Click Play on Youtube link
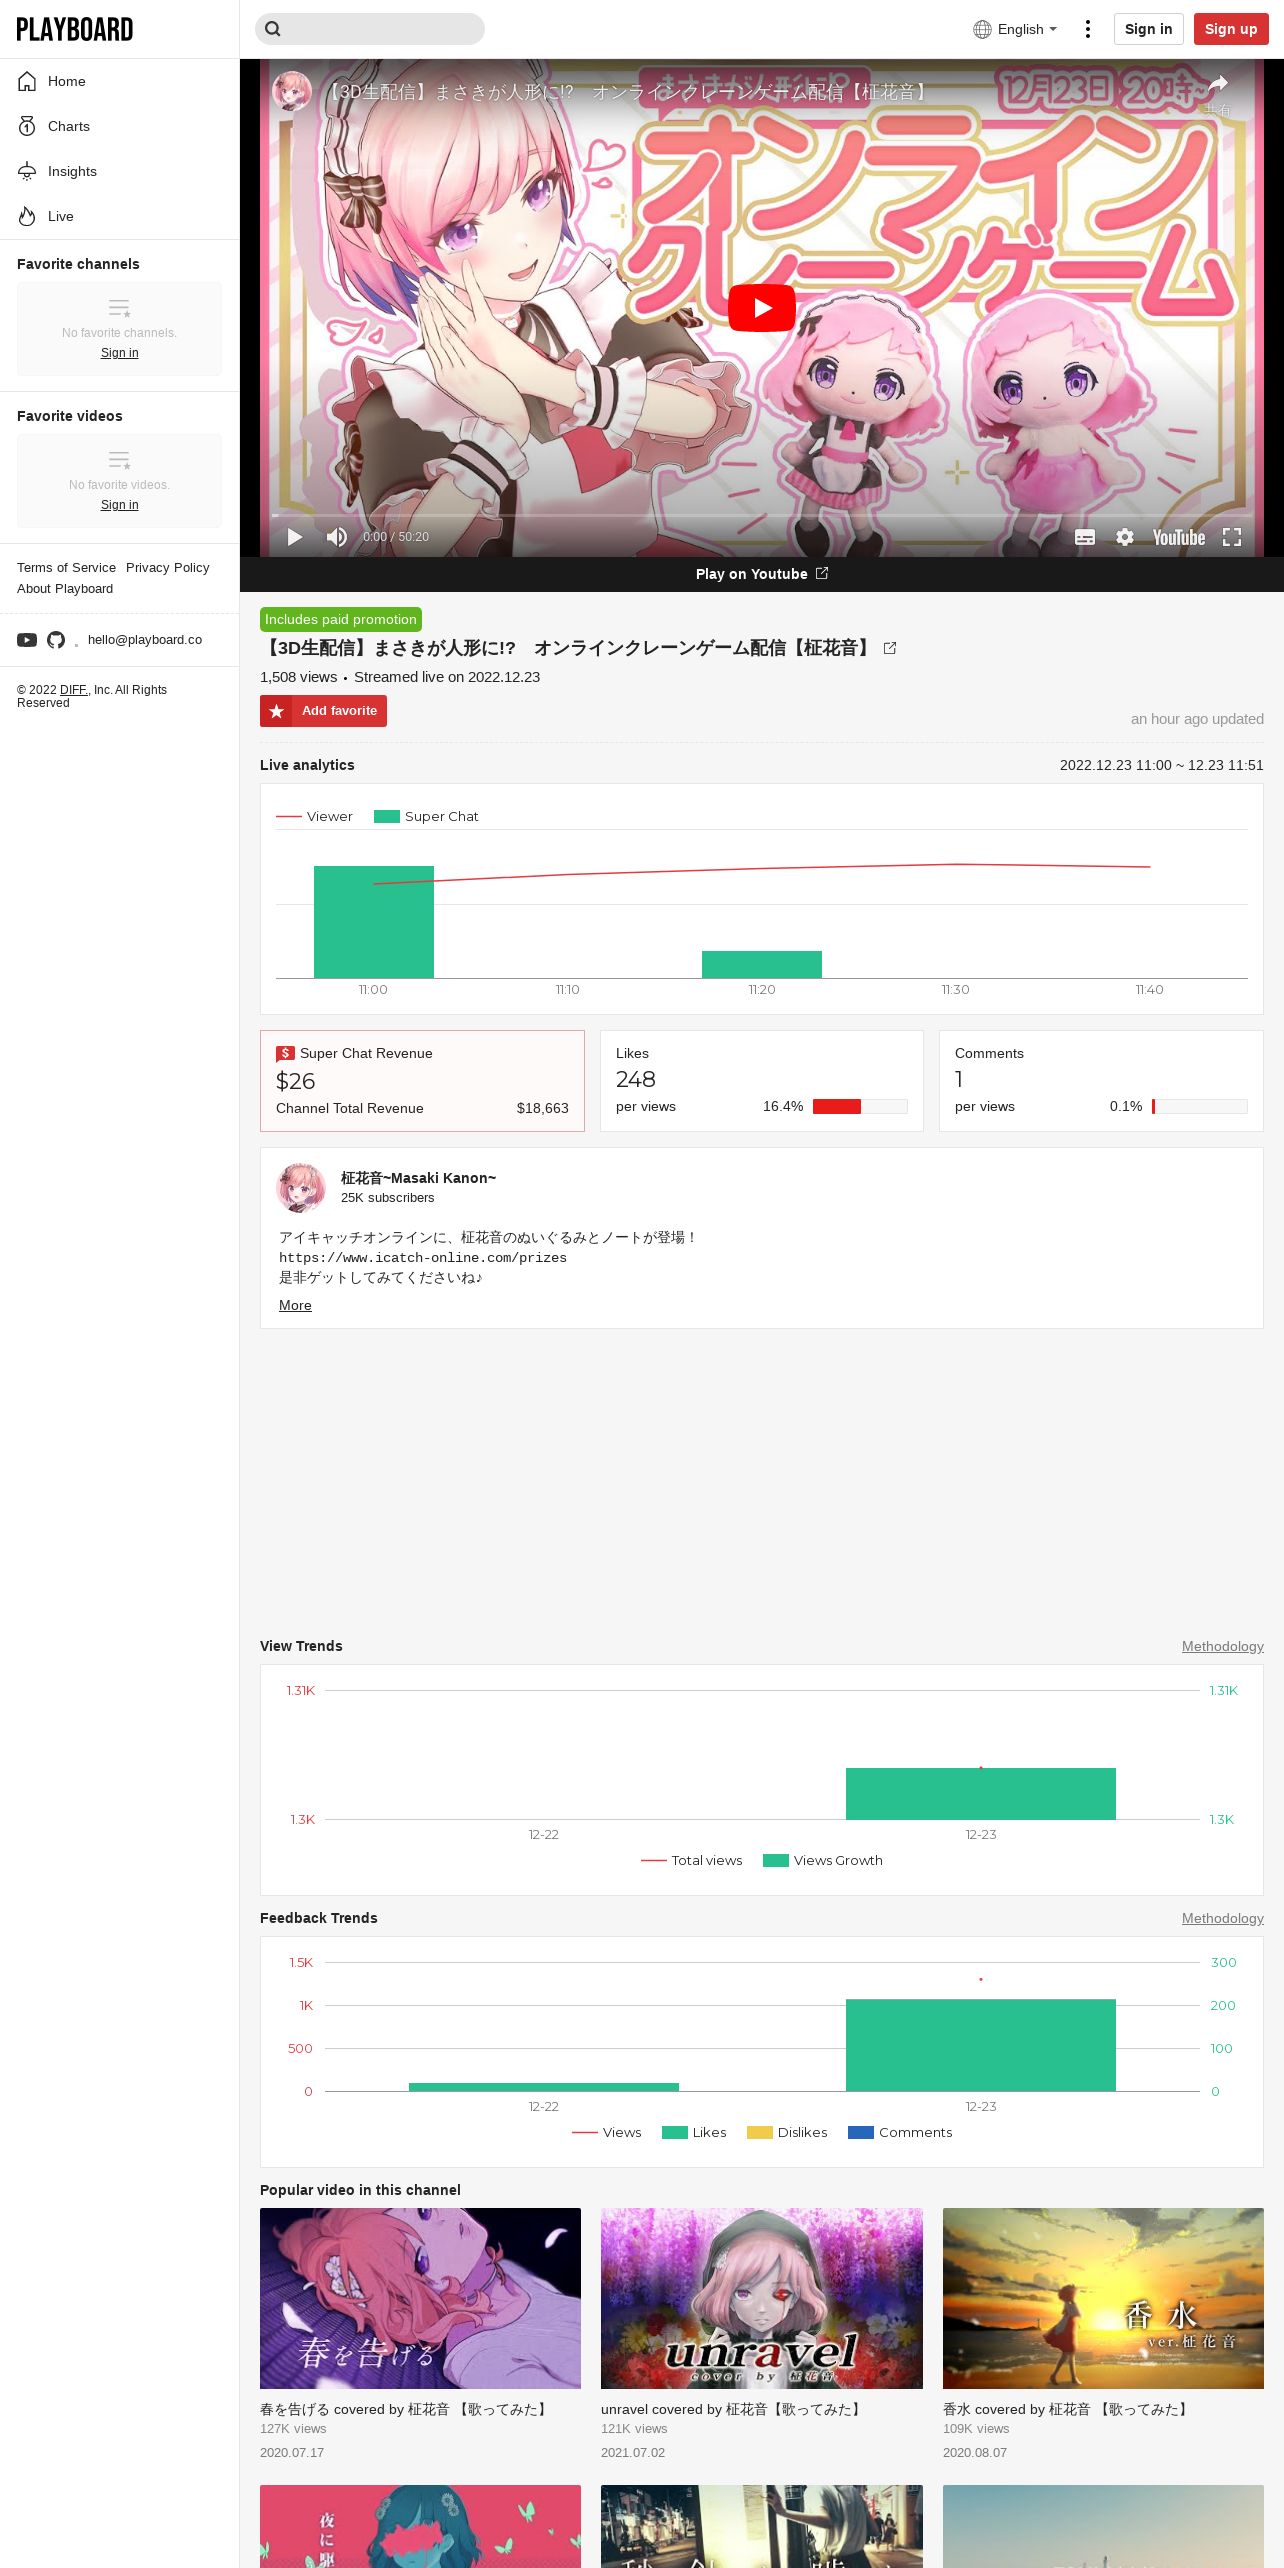Image resolution: width=1284 pixels, height=2568 pixels. point(762,574)
